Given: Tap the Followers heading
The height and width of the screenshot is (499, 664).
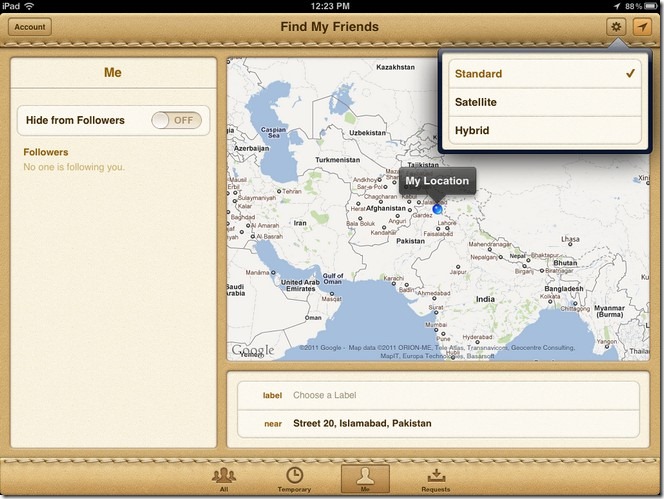Looking at the screenshot, I should point(46,152).
